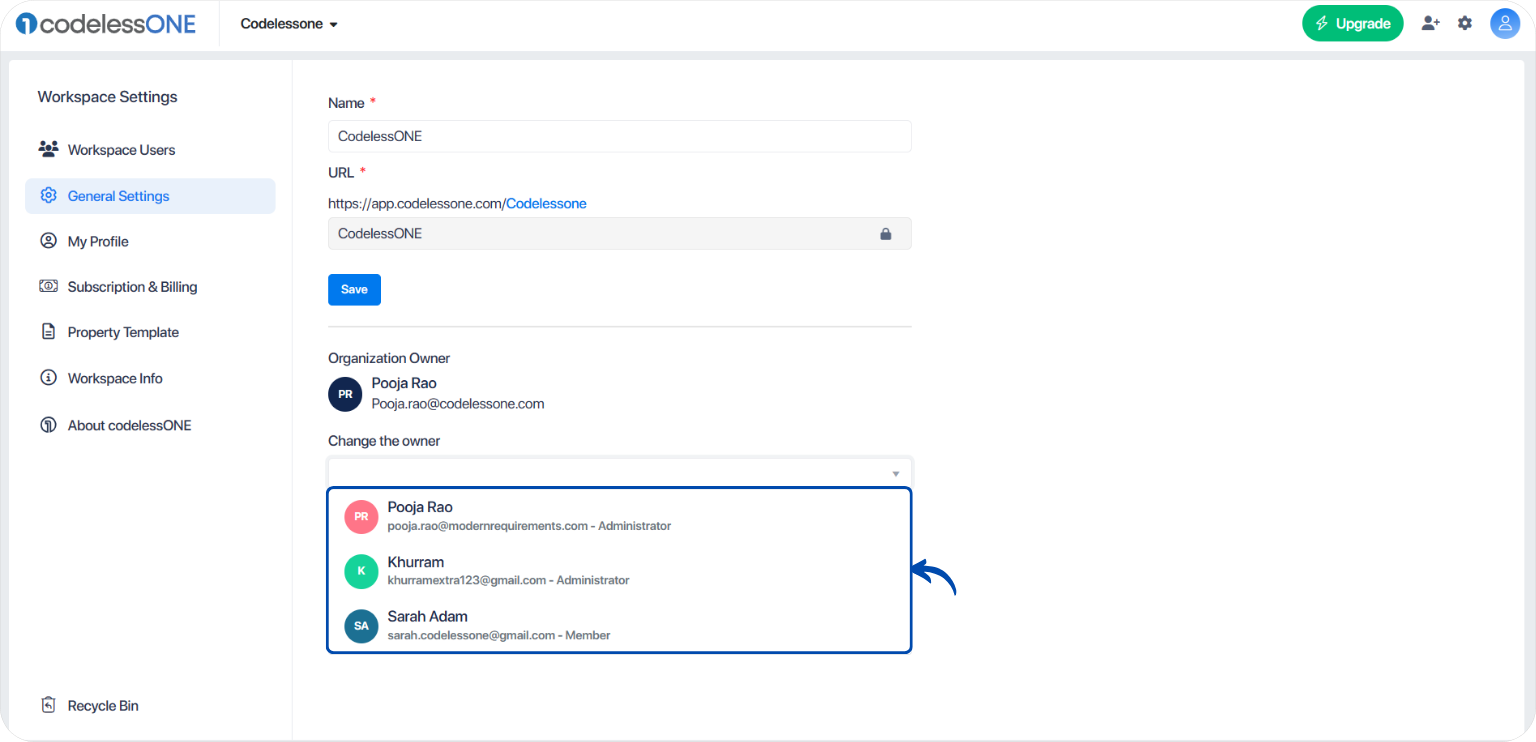Select Pooja Rao from the owner list
This screenshot has width=1536, height=742.
[620, 516]
